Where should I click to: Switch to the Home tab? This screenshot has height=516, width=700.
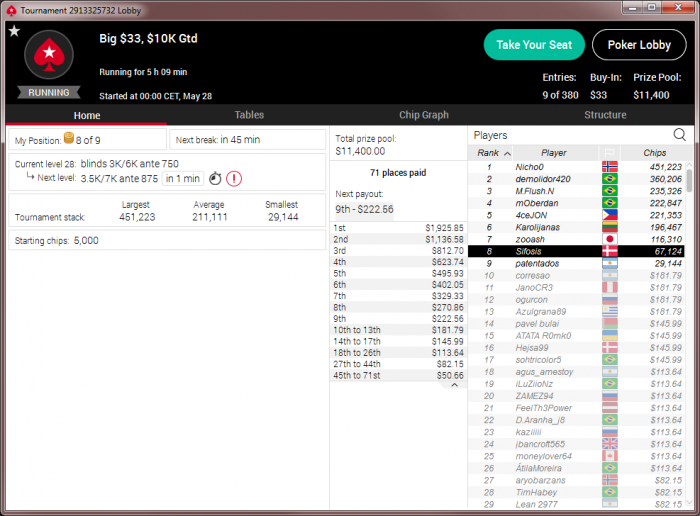(87, 115)
